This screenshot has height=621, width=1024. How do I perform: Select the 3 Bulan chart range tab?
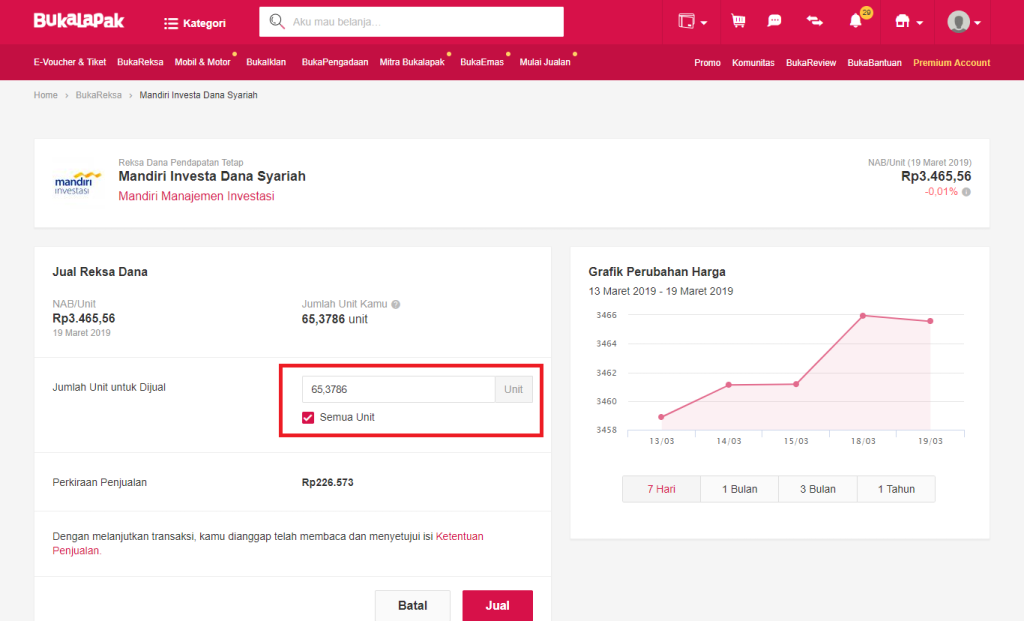(x=818, y=489)
